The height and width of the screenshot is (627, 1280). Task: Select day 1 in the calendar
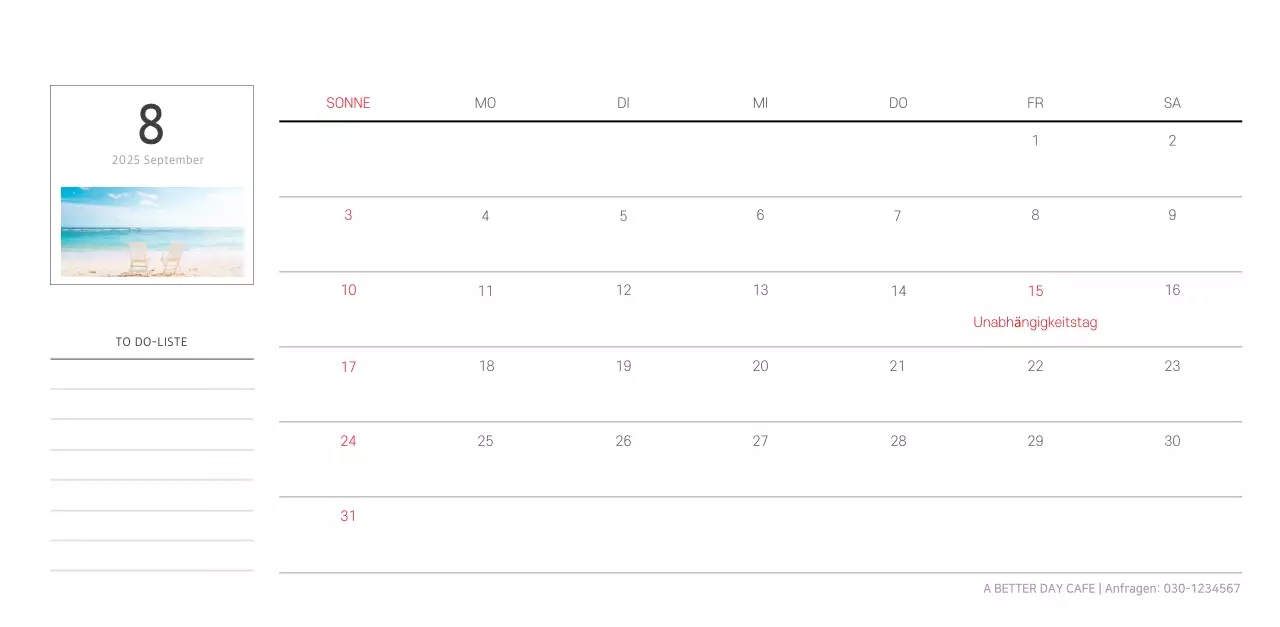coord(1035,141)
